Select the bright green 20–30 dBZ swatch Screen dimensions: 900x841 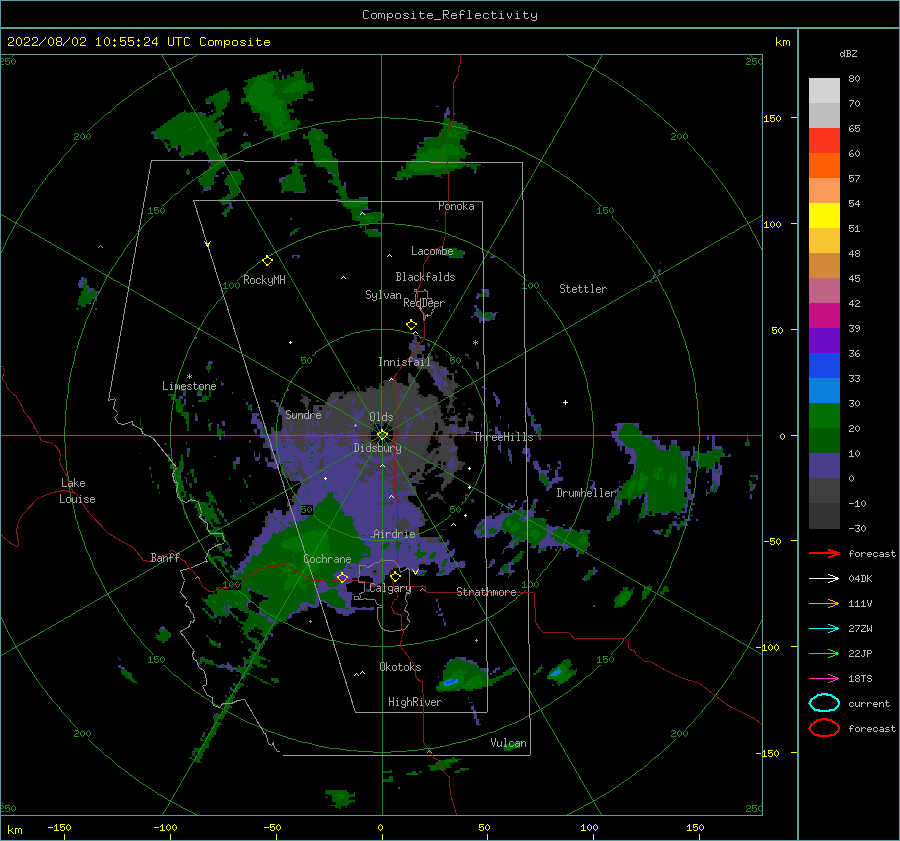click(824, 415)
